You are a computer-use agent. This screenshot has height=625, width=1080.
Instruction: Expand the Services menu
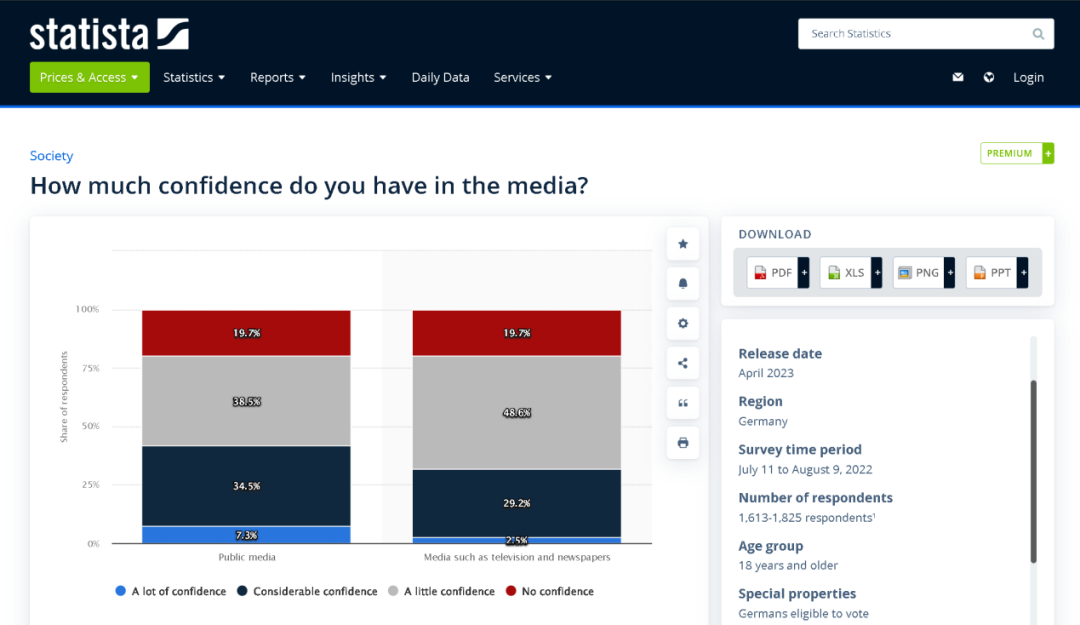(x=523, y=77)
